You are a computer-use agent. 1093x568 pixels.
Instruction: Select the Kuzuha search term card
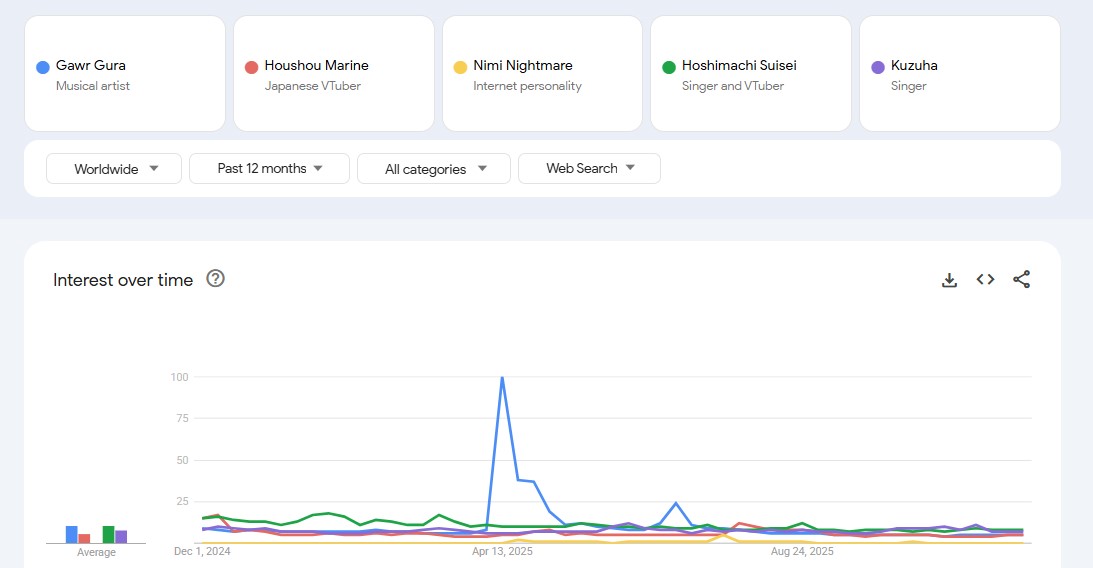coord(960,74)
